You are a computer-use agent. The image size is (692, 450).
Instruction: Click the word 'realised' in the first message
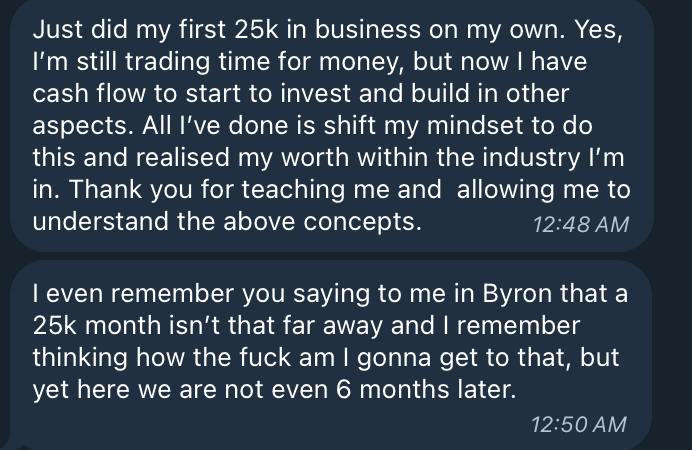tap(182, 158)
